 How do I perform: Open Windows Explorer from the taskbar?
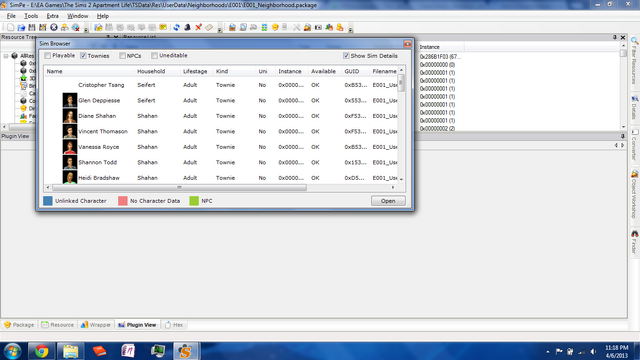[x=70, y=351]
